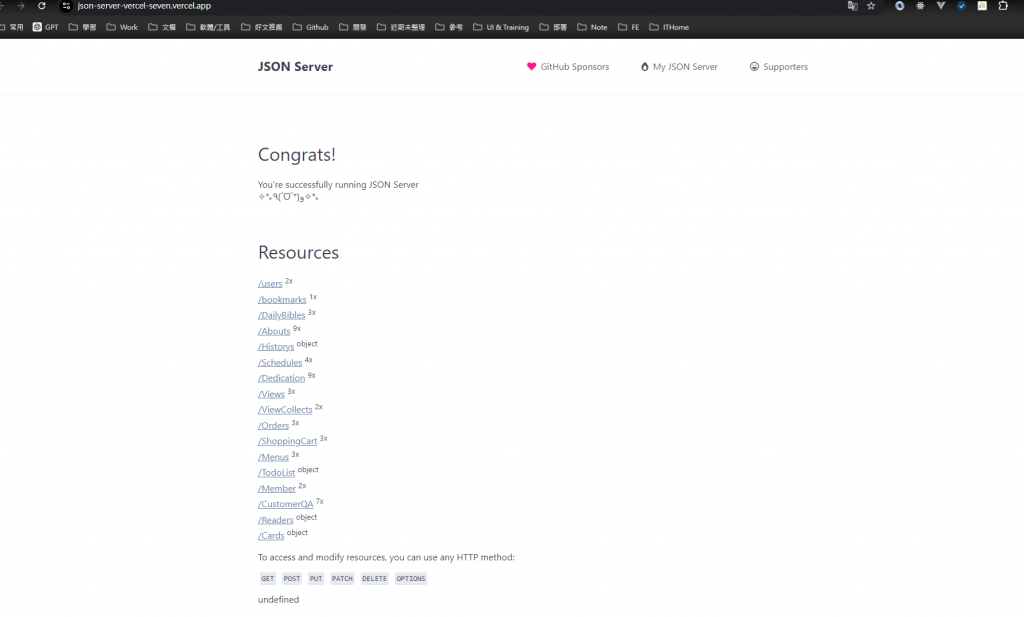Open the /CustomerQA resource link
Screen dimensions: 1024x617
tap(286, 504)
